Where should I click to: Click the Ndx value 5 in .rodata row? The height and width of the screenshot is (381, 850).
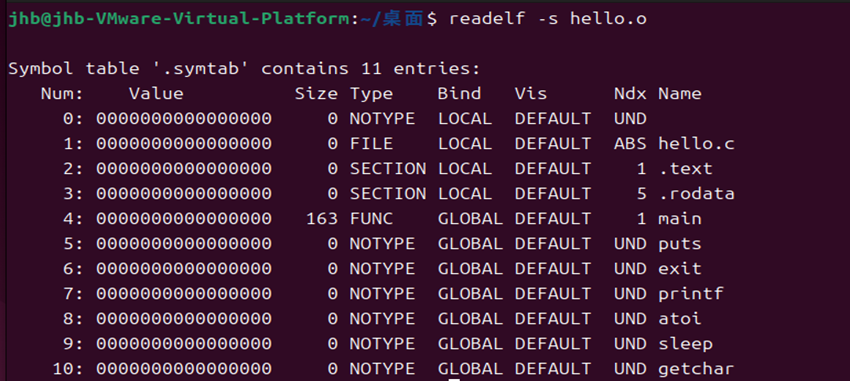(x=641, y=193)
